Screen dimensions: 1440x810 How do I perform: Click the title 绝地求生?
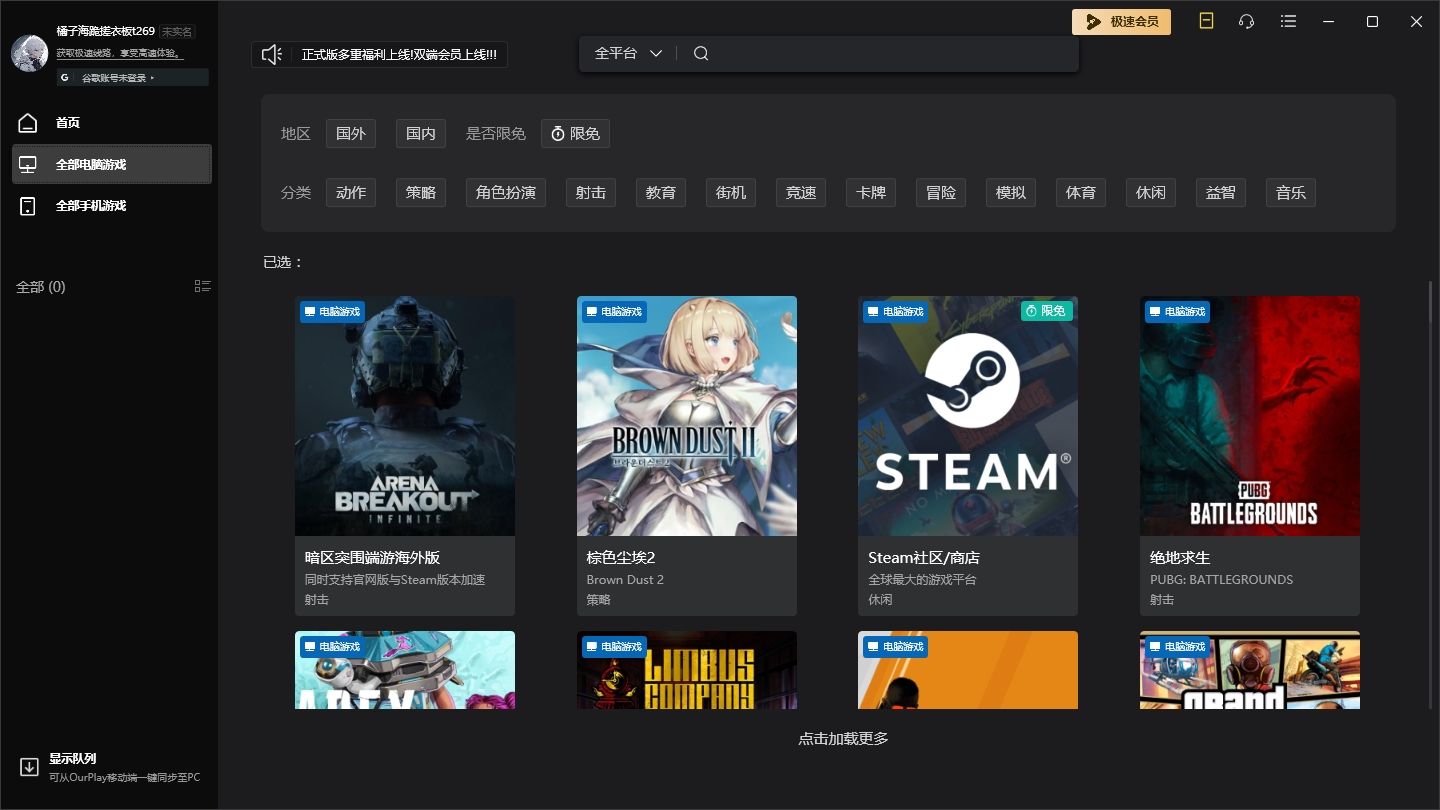point(1180,558)
